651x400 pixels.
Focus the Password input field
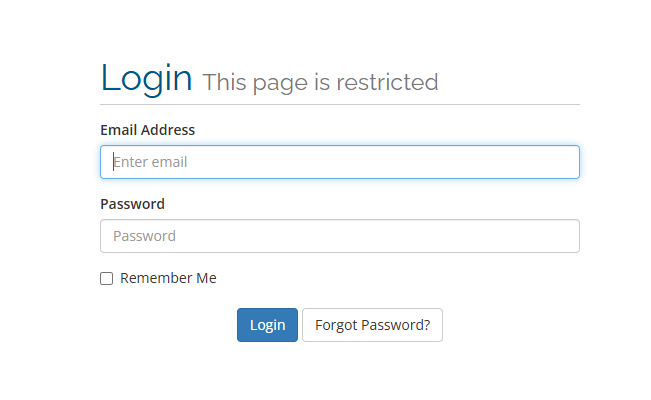coord(340,236)
